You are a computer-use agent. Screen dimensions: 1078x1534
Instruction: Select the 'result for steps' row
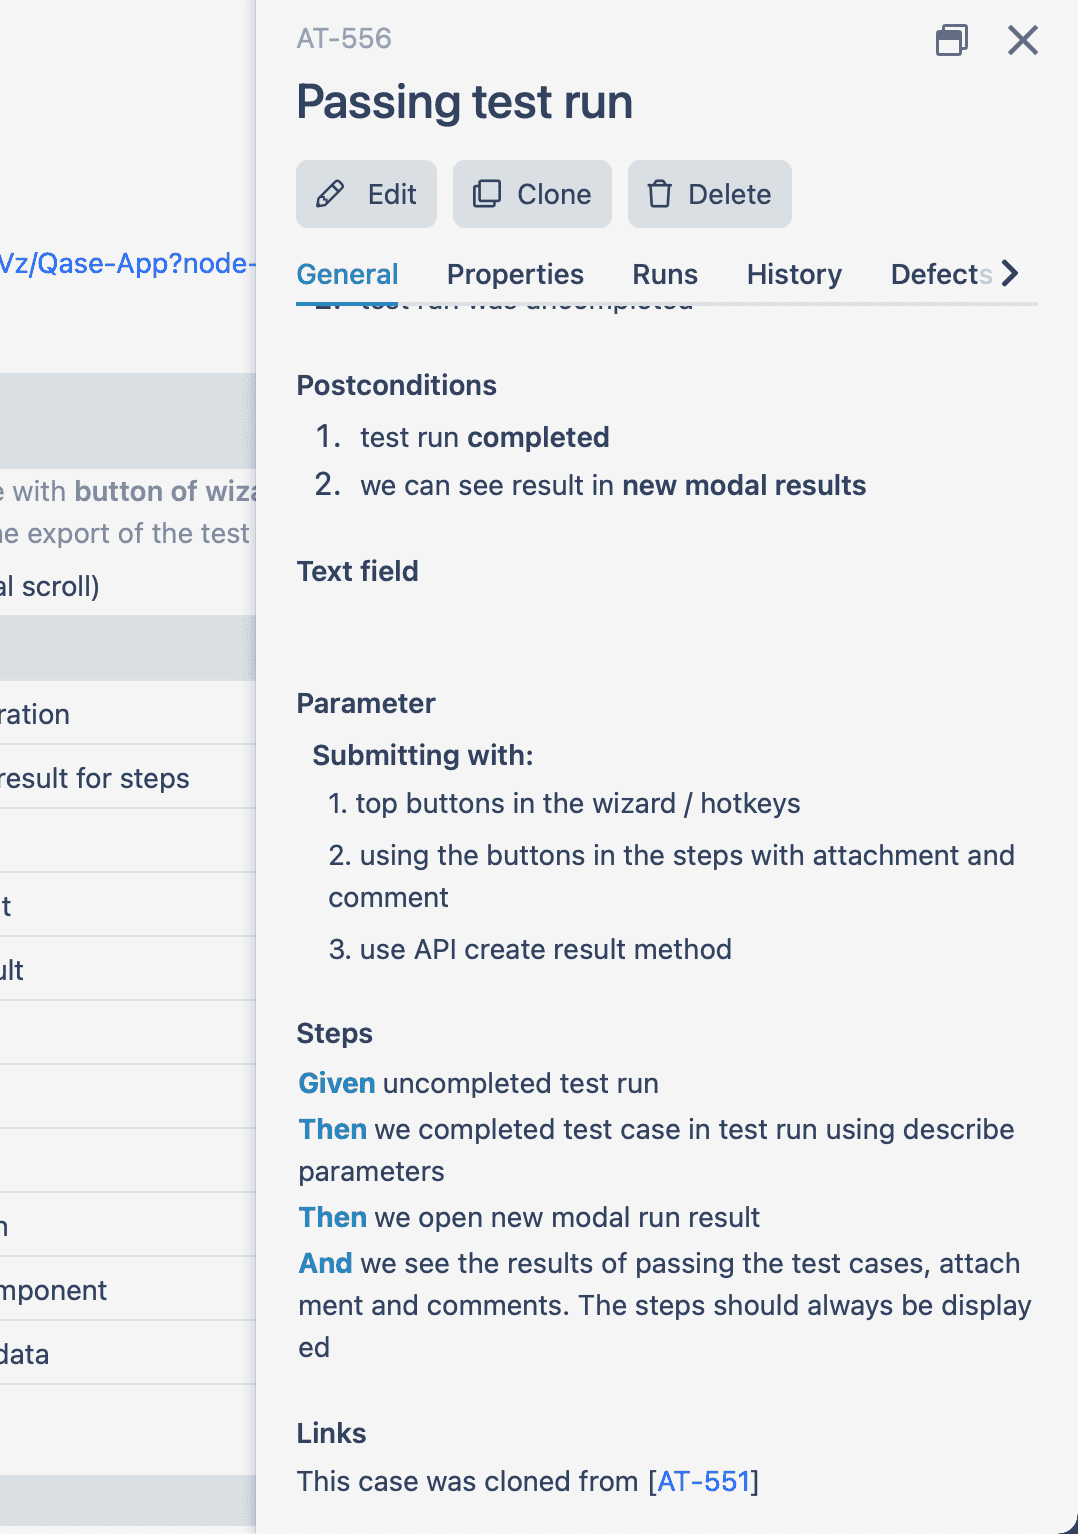coord(128,777)
